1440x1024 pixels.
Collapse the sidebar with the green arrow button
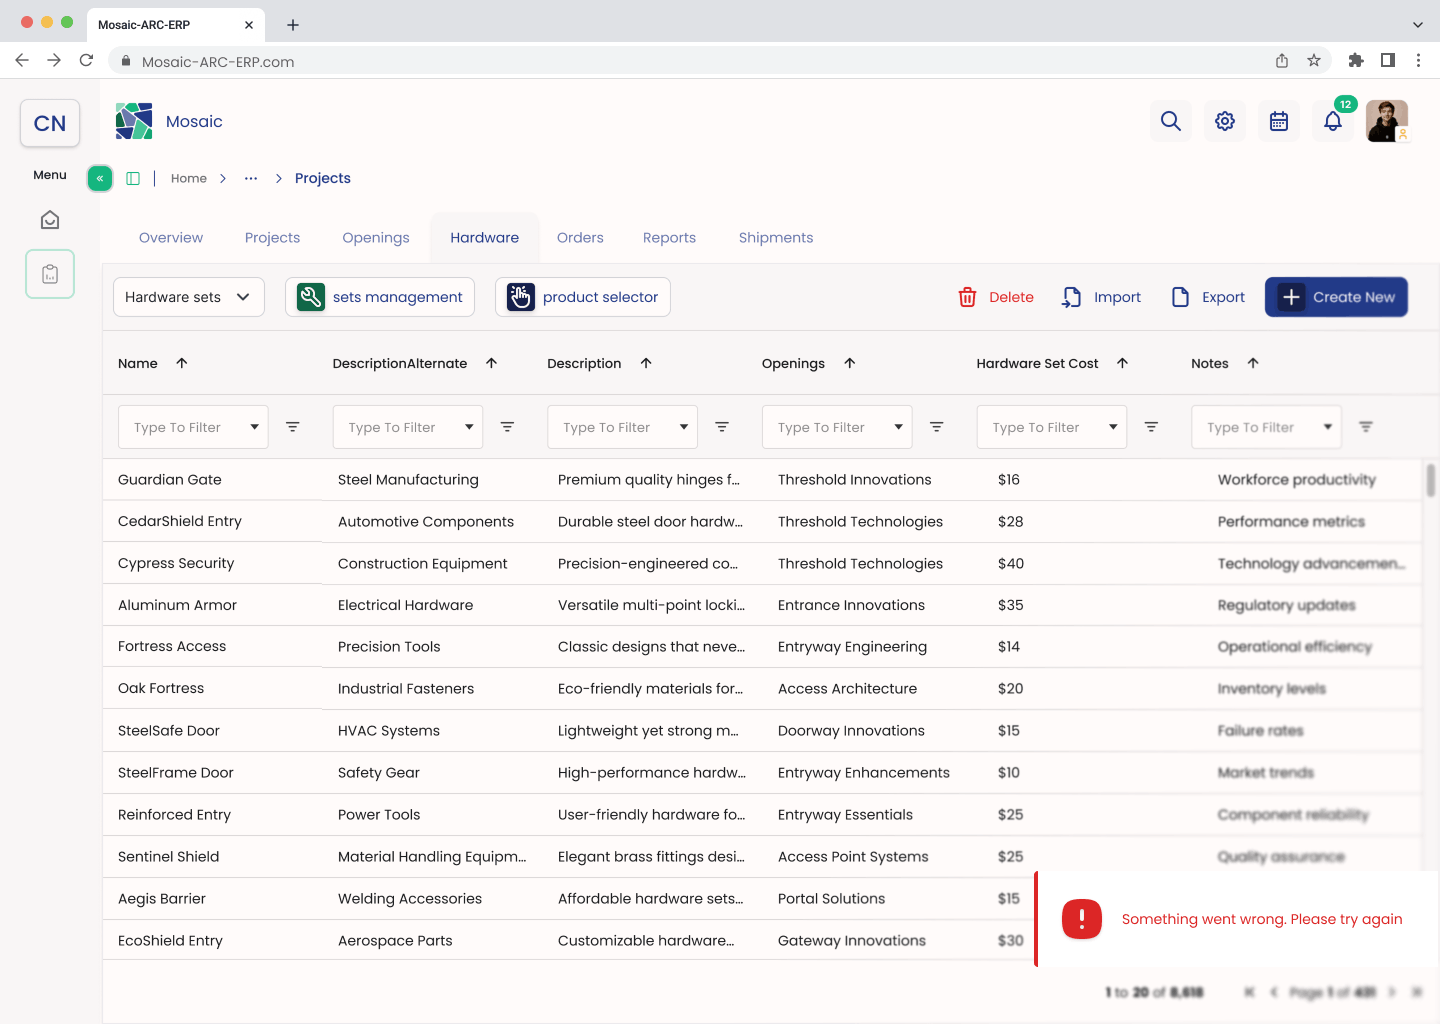point(100,178)
